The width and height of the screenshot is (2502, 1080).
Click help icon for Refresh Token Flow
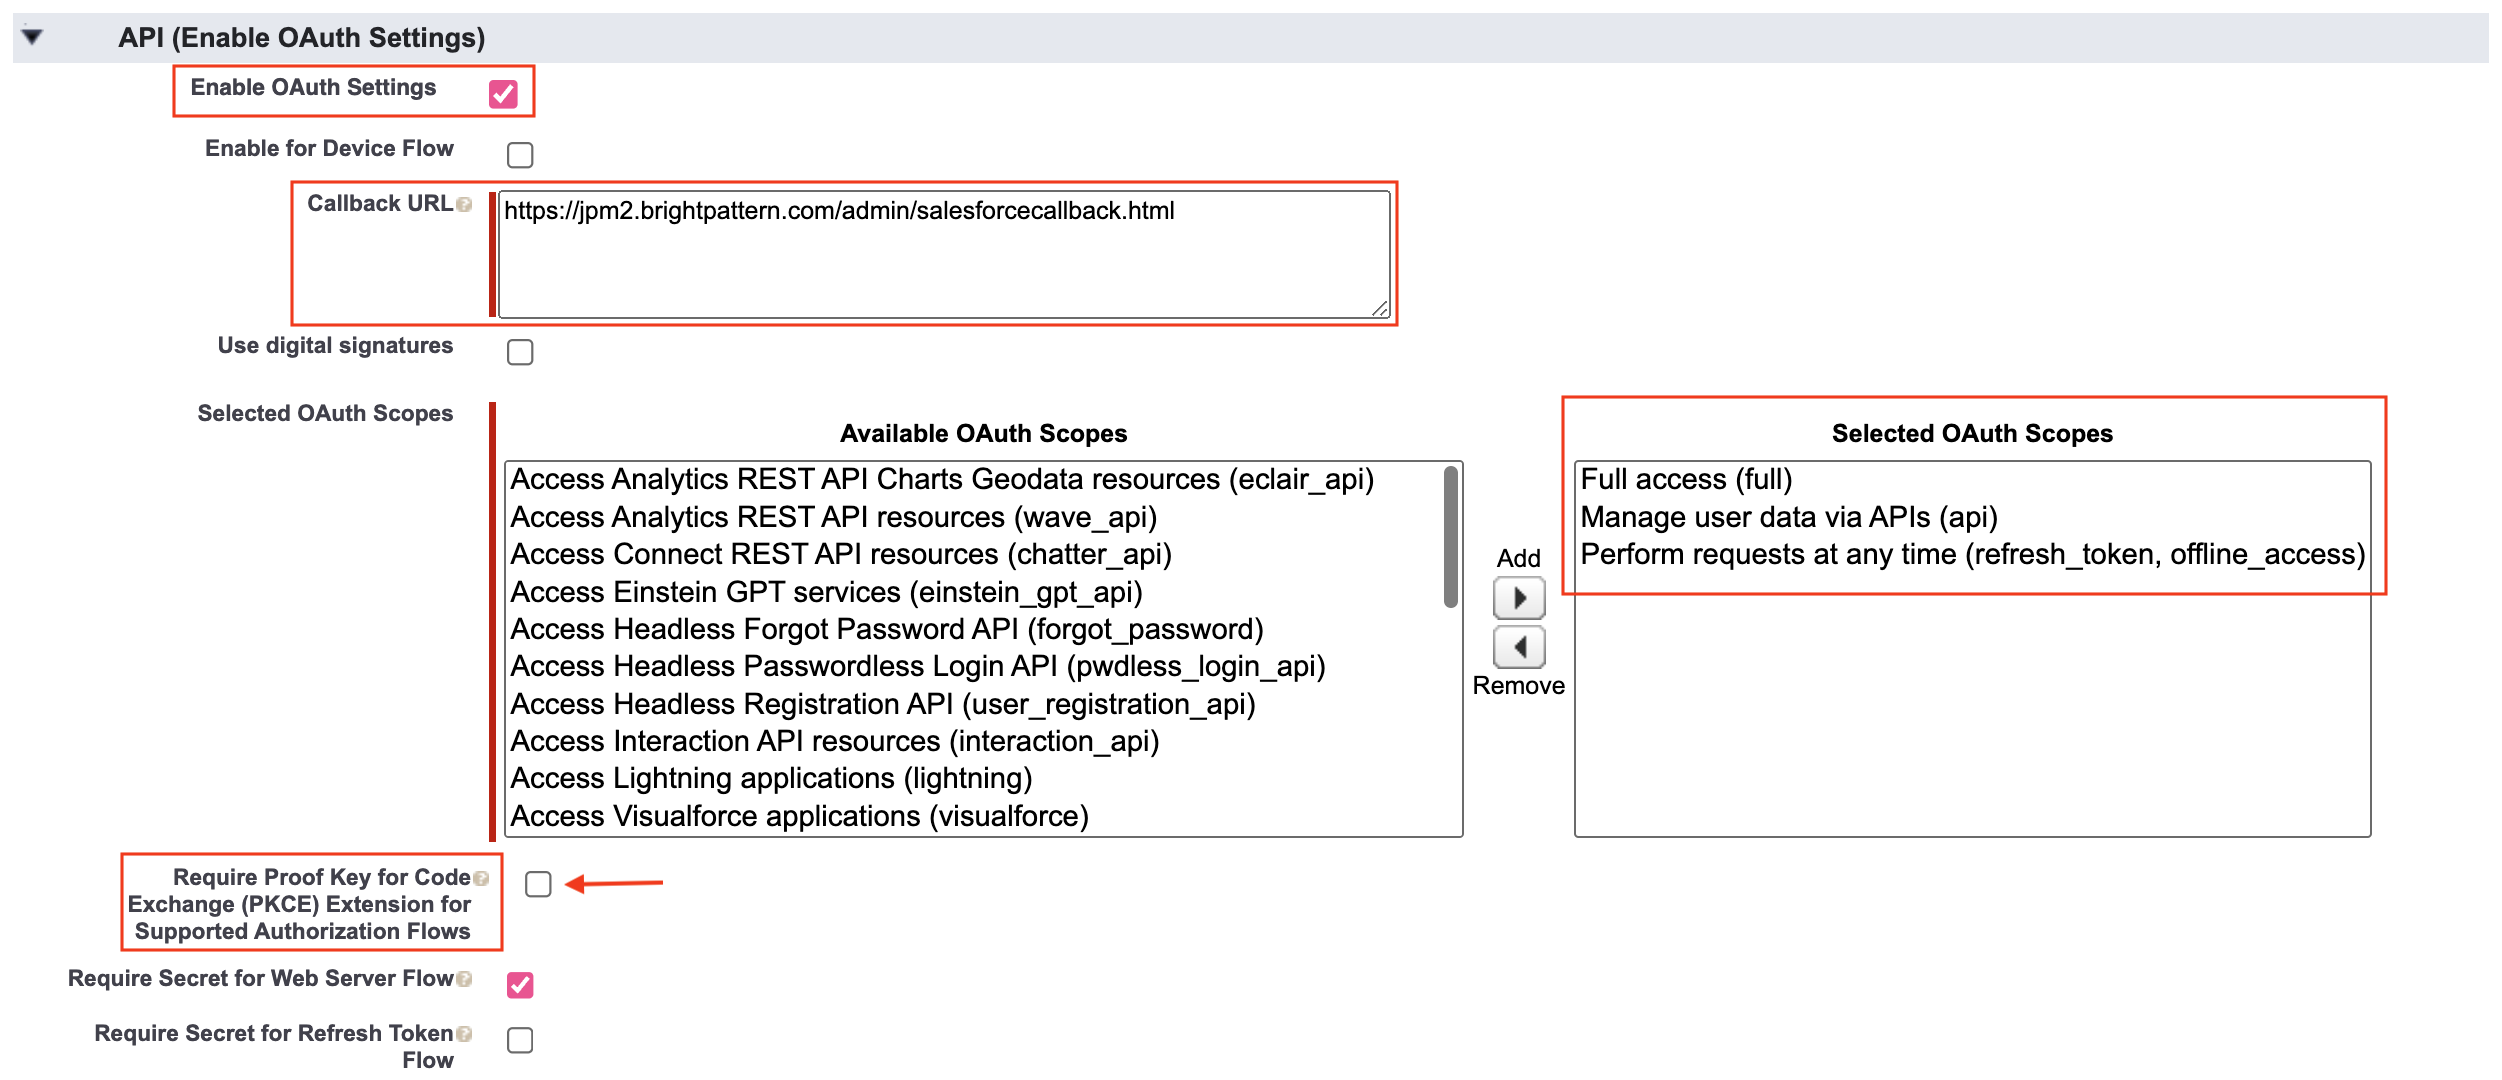coord(464,1035)
